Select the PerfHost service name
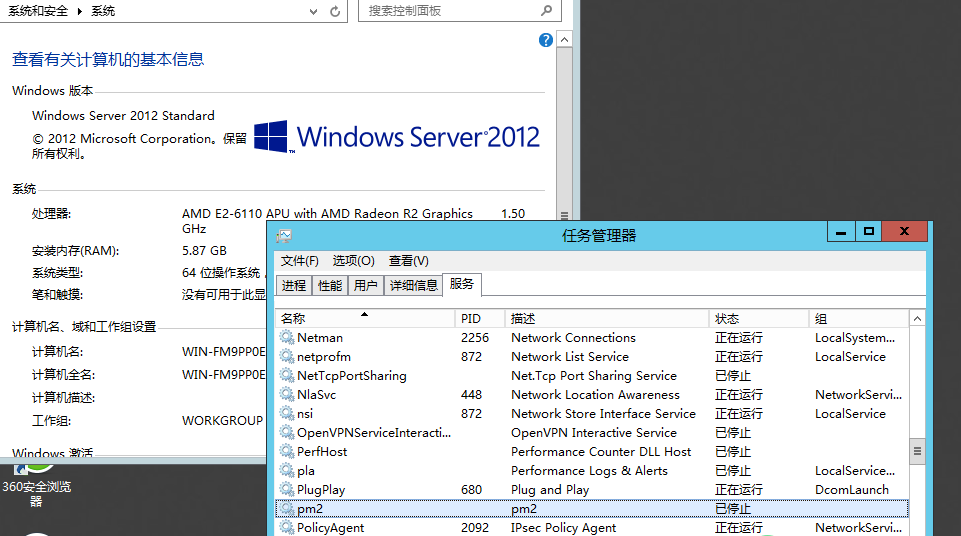 [x=322, y=451]
